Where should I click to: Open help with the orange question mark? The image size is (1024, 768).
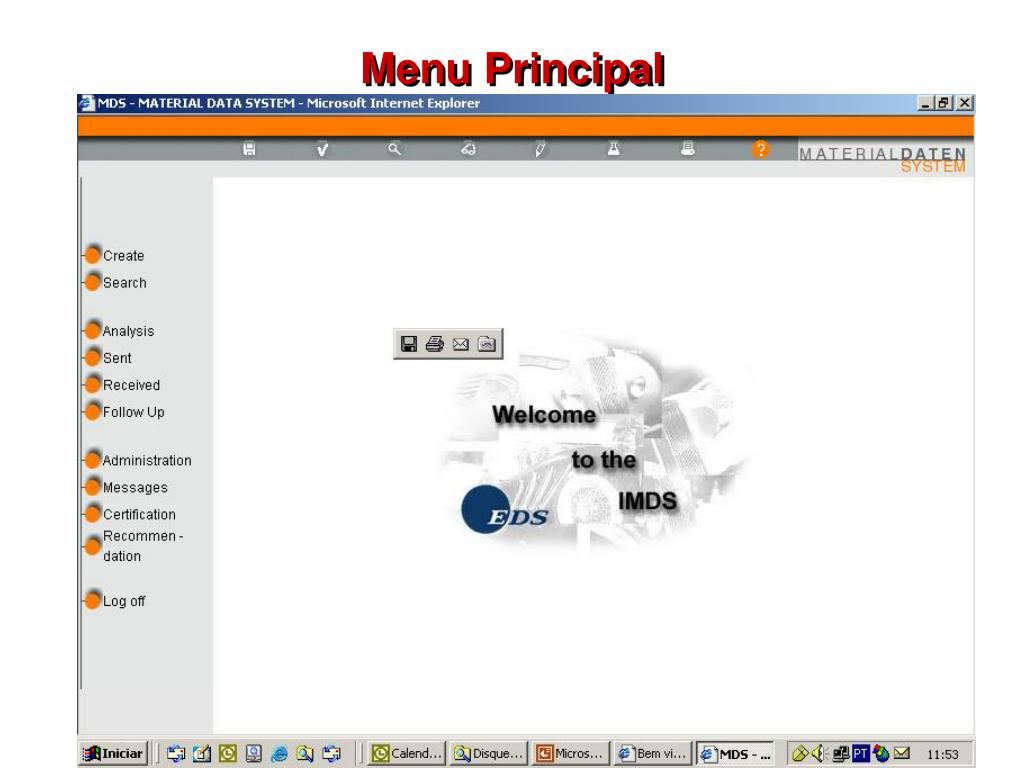click(x=760, y=150)
